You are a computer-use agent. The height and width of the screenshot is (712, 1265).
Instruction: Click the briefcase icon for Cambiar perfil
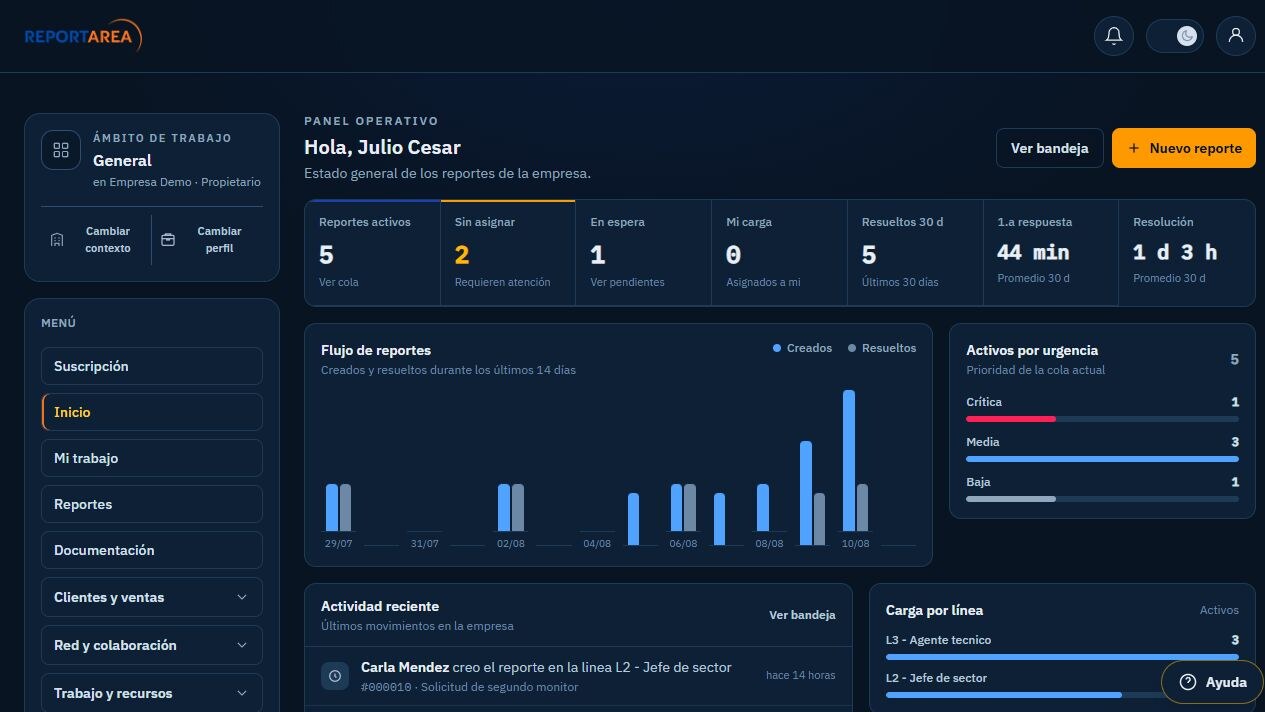coord(168,240)
